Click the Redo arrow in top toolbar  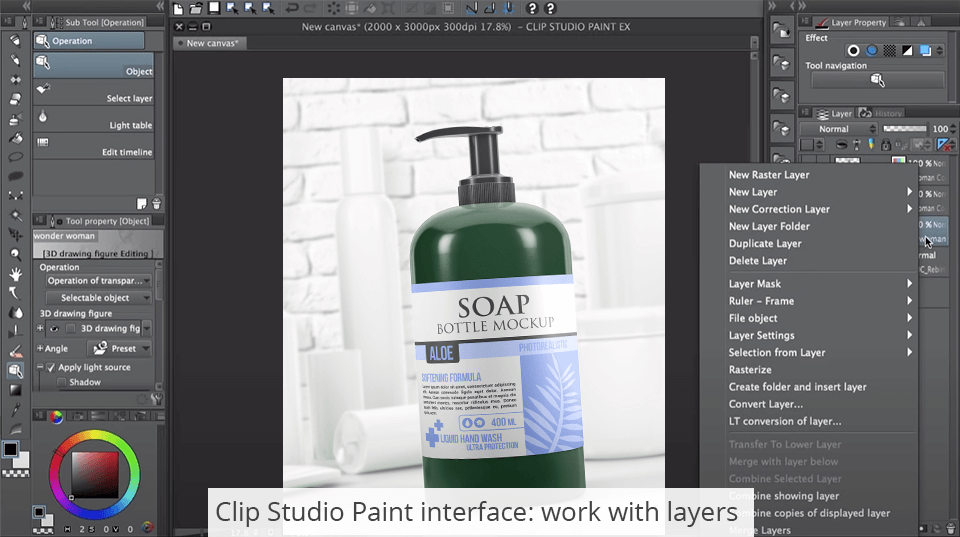click(310, 9)
